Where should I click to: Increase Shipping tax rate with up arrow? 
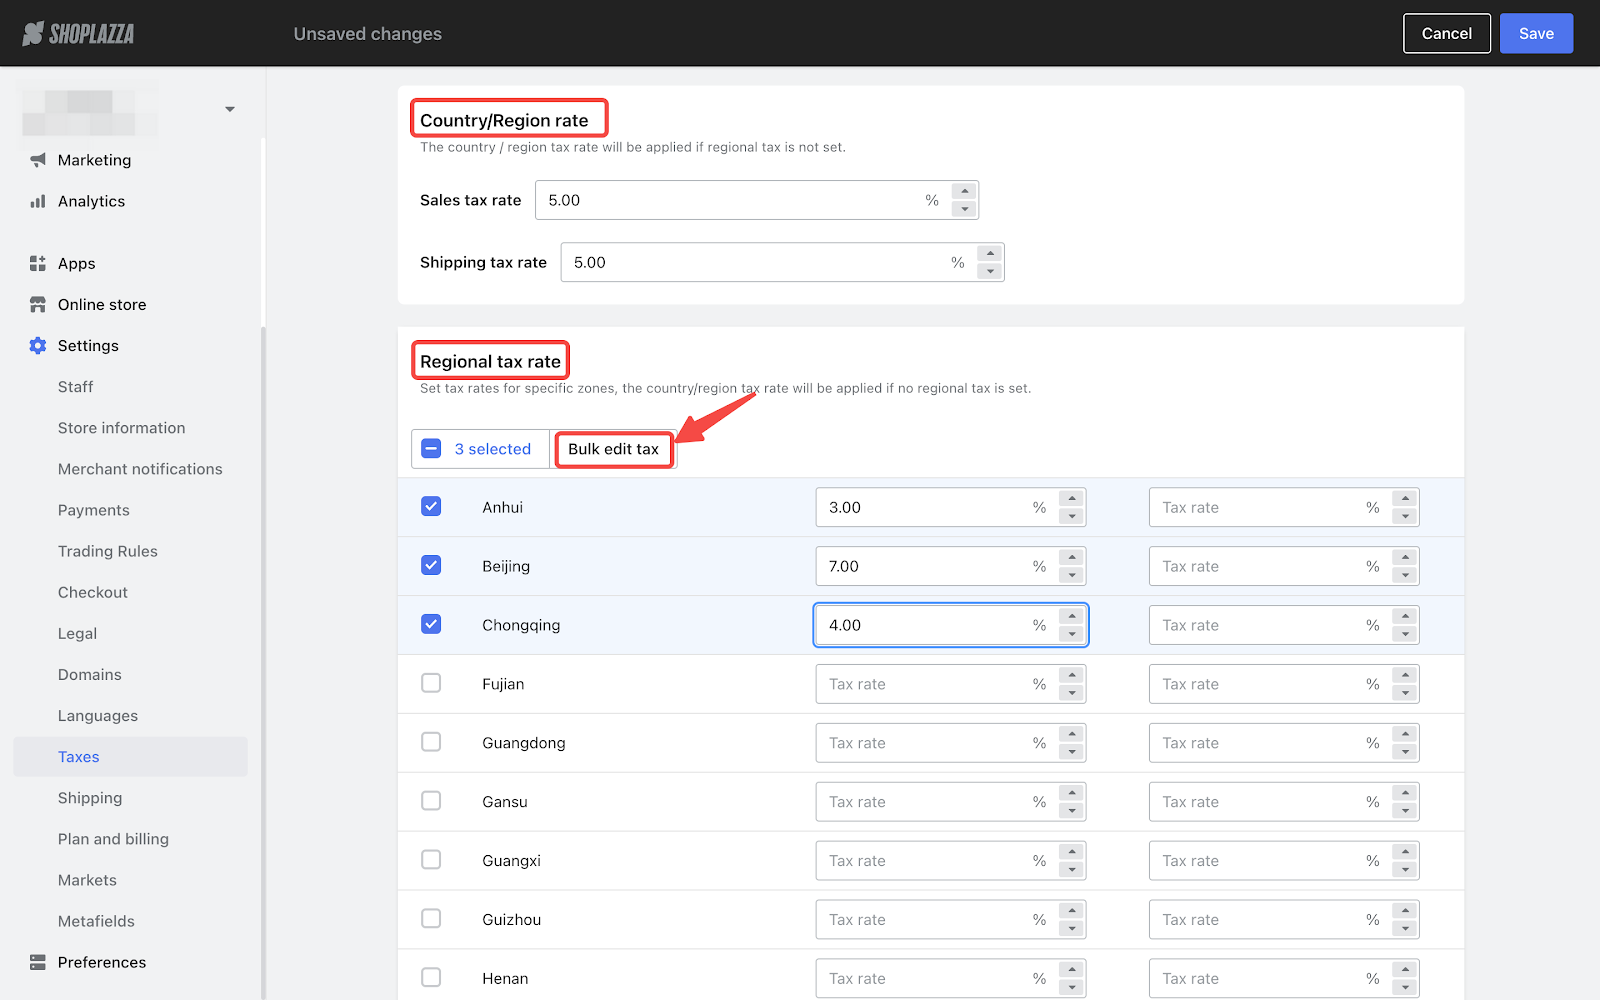pyautogui.click(x=990, y=253)
